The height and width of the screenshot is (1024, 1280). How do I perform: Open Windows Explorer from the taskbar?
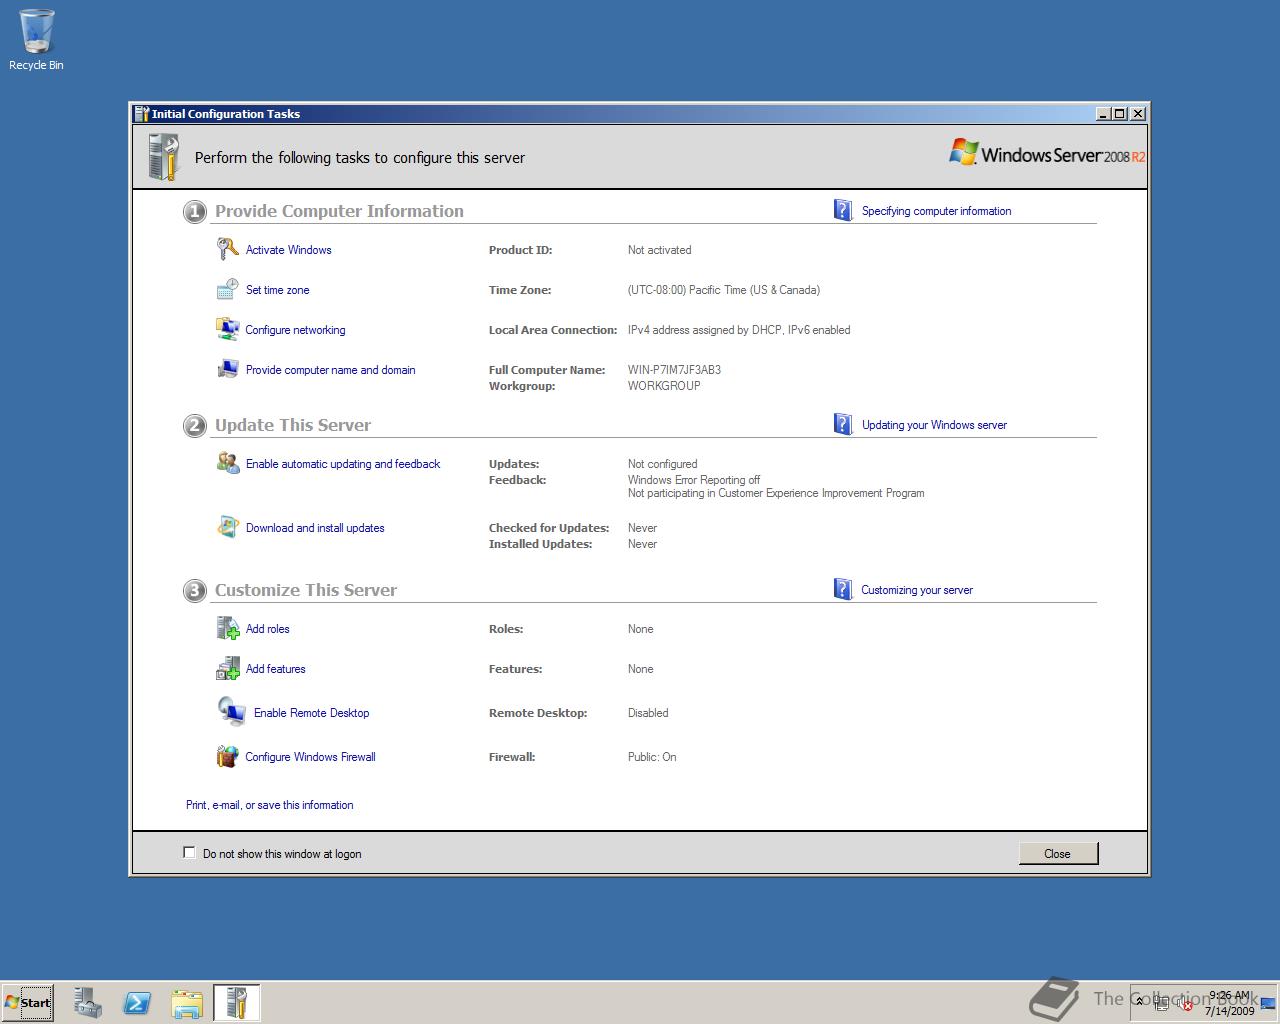[x=187, y=1003]
